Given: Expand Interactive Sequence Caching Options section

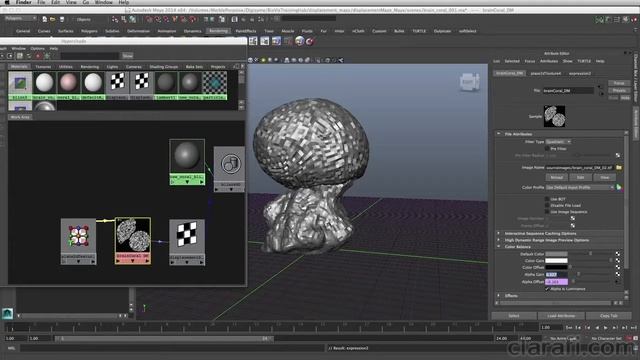Looking at the screenshot, I should (498, 233).
